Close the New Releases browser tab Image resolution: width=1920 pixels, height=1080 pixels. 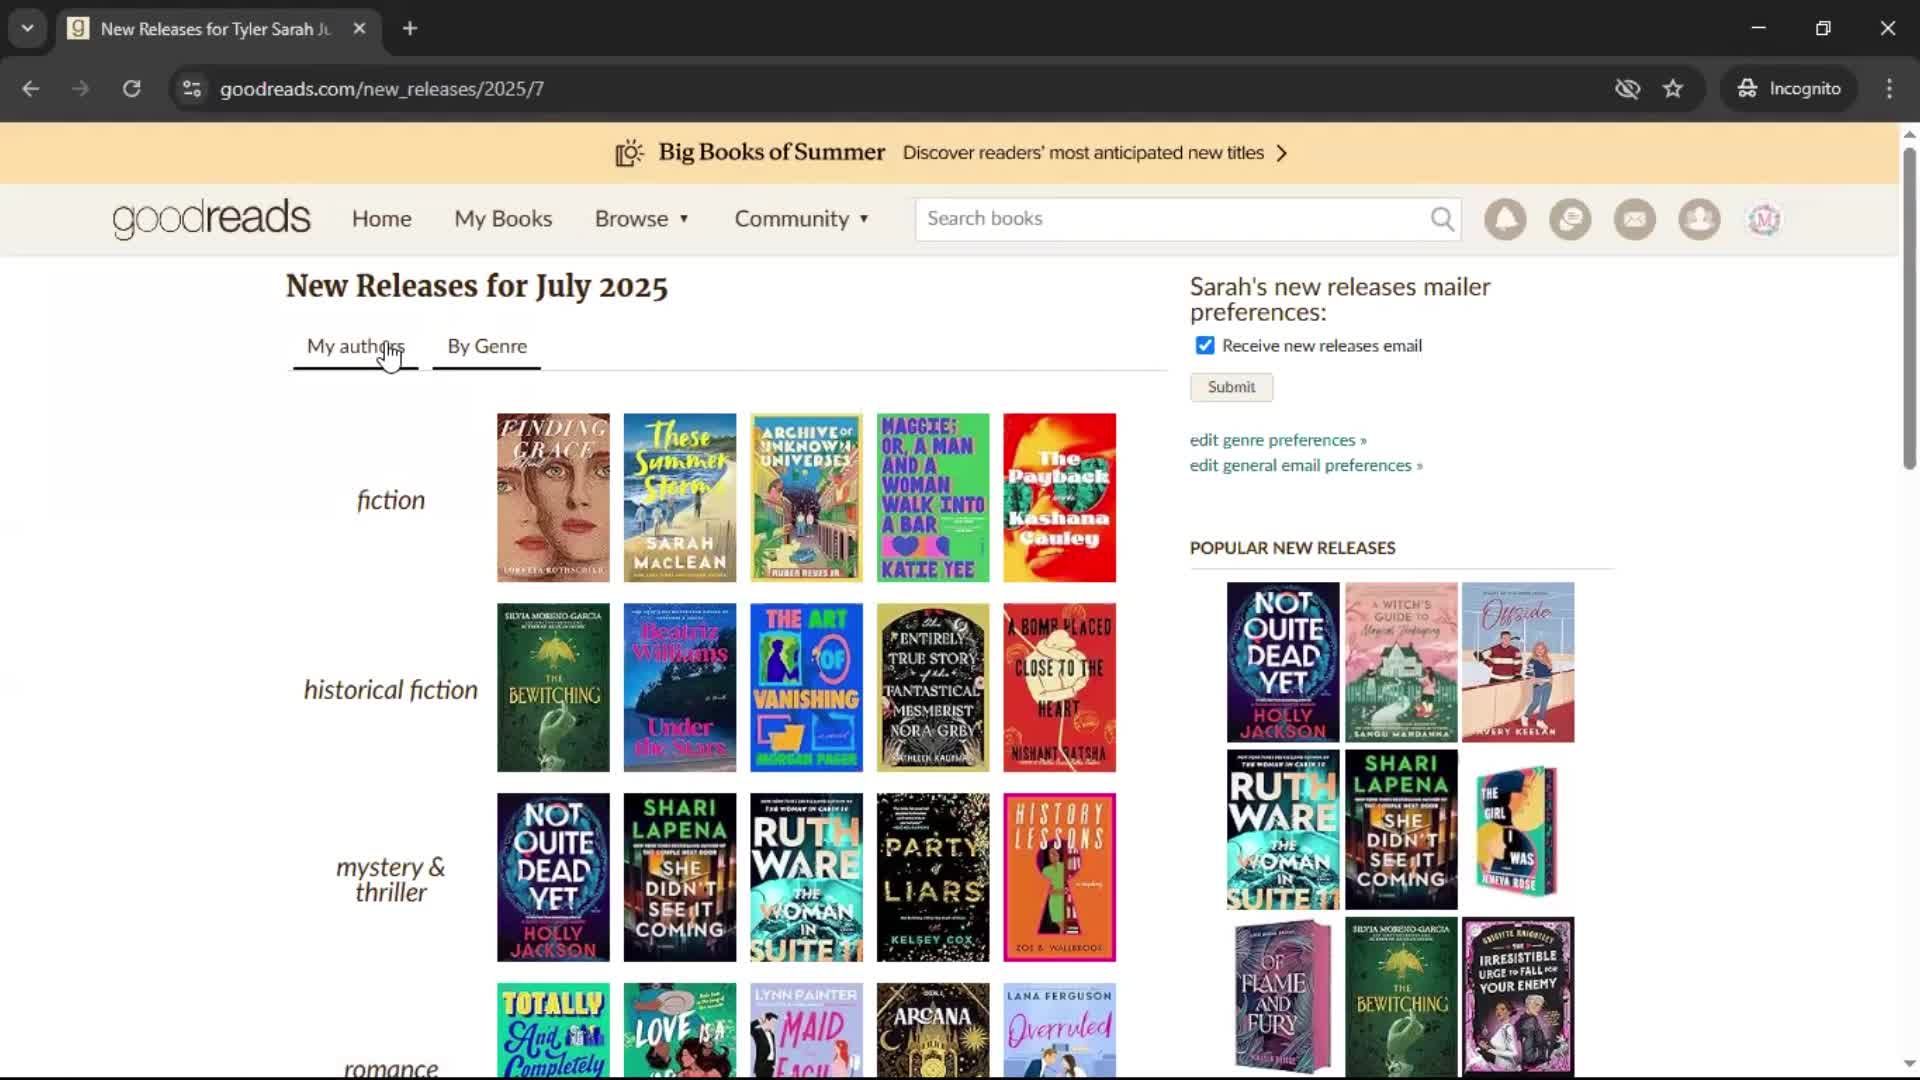tap(359, 29)
